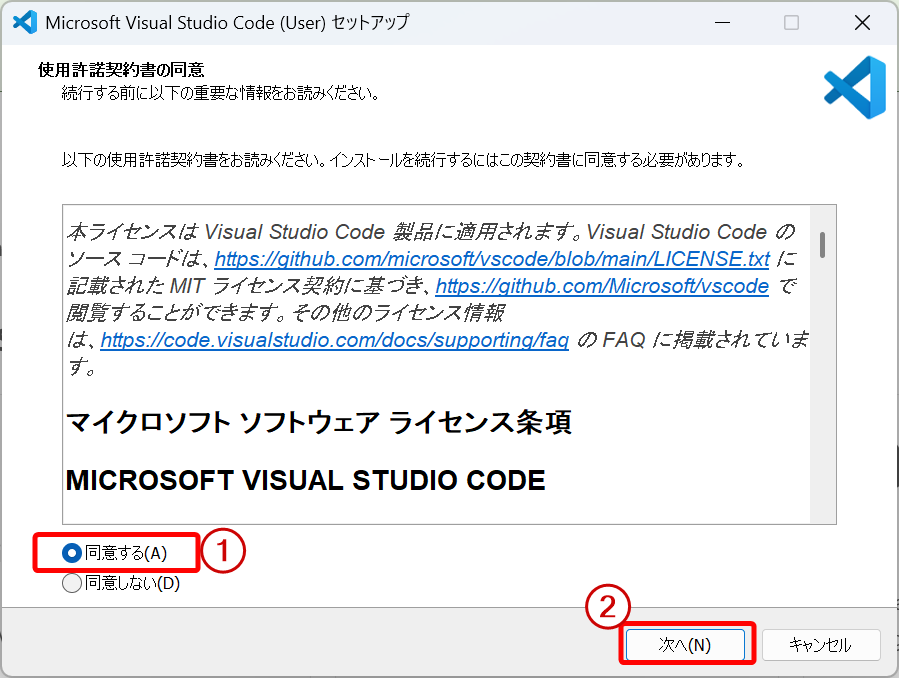Click the MICROSOFT VISUAL STUDIO CODE heading
The height and width of the screenshot is (678, 899).
(x=305, y=480)
